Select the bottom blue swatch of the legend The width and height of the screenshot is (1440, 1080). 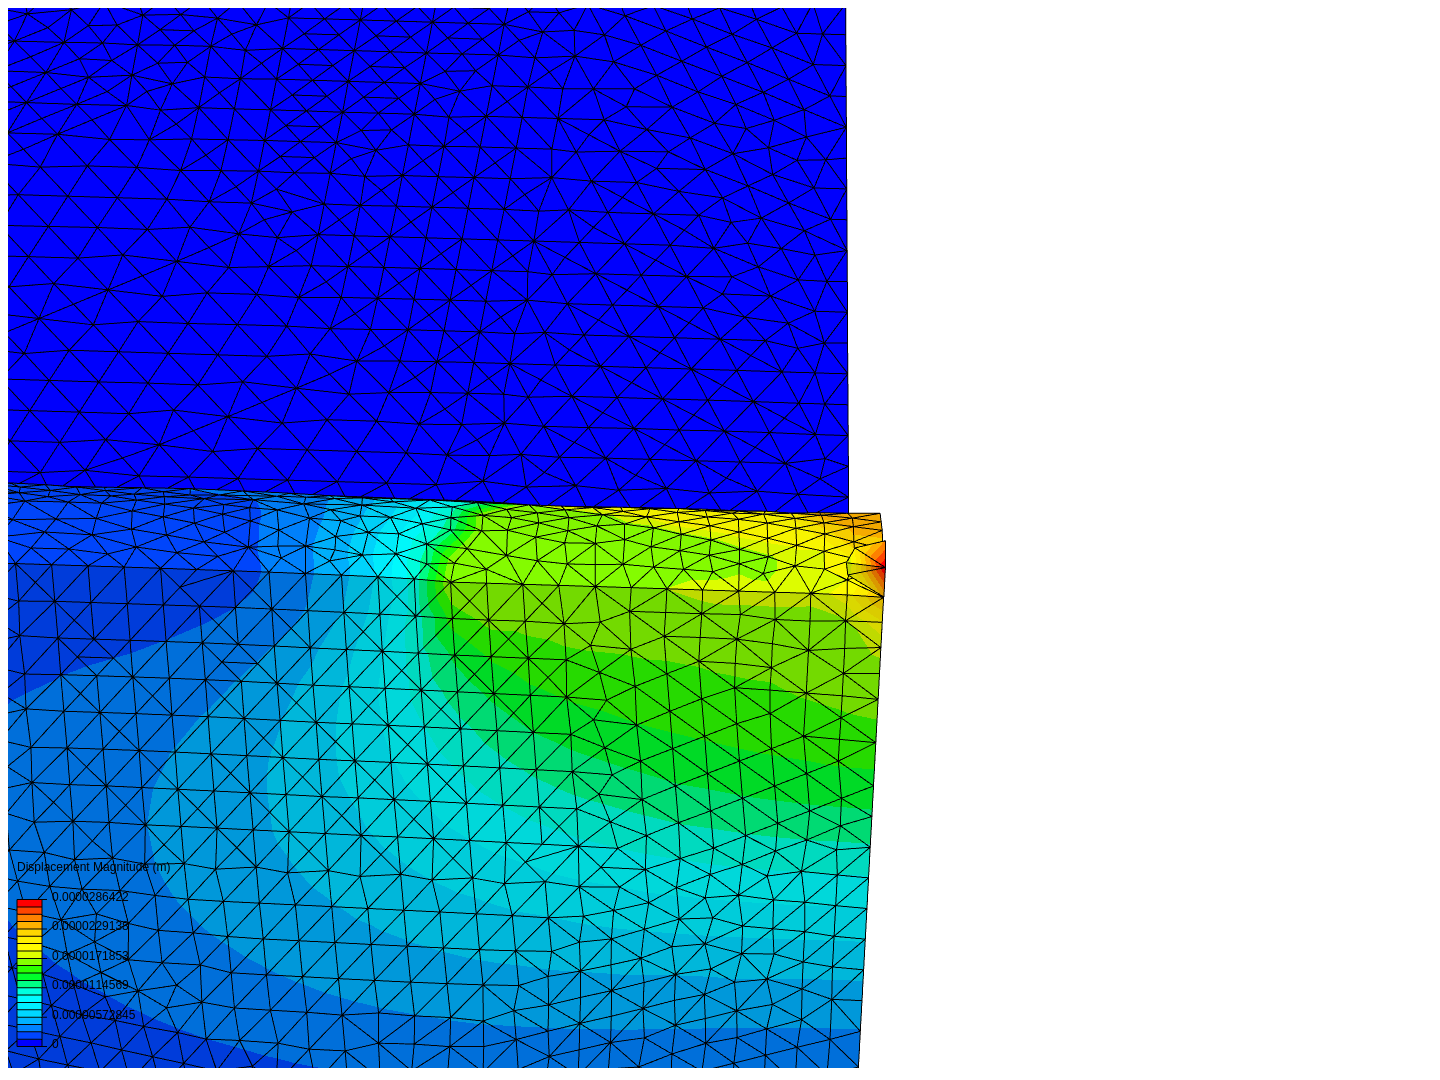coord(29,1042)
